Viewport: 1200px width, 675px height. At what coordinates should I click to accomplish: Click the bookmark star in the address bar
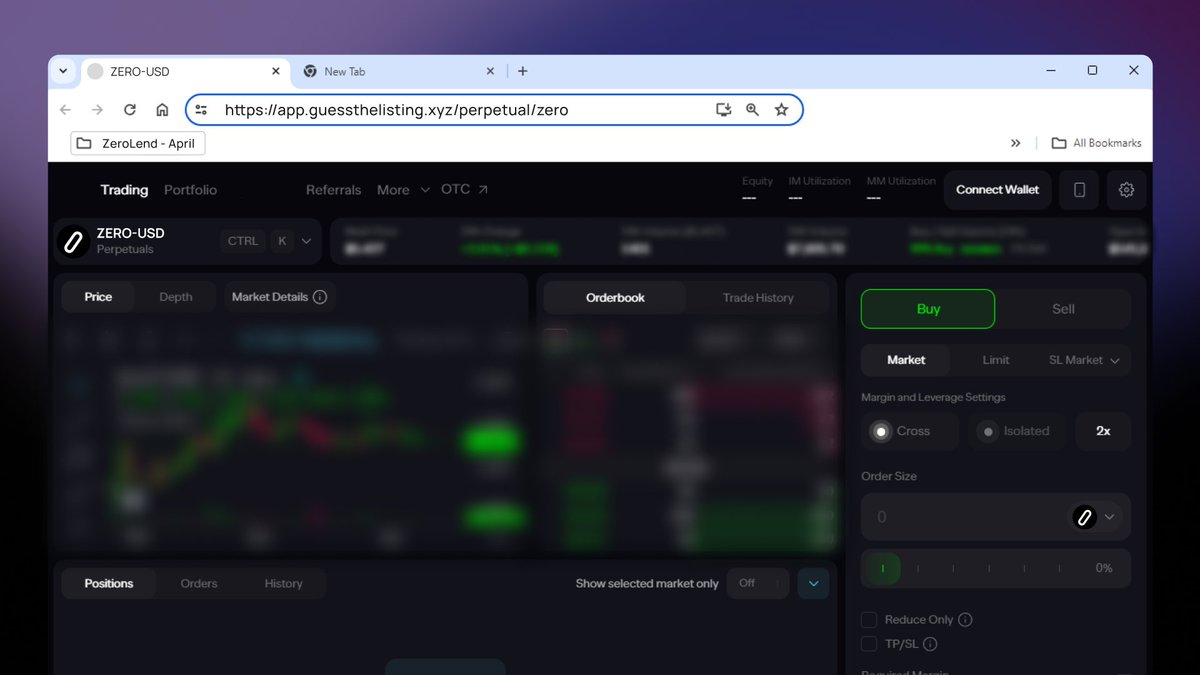(x=781, y=110)
